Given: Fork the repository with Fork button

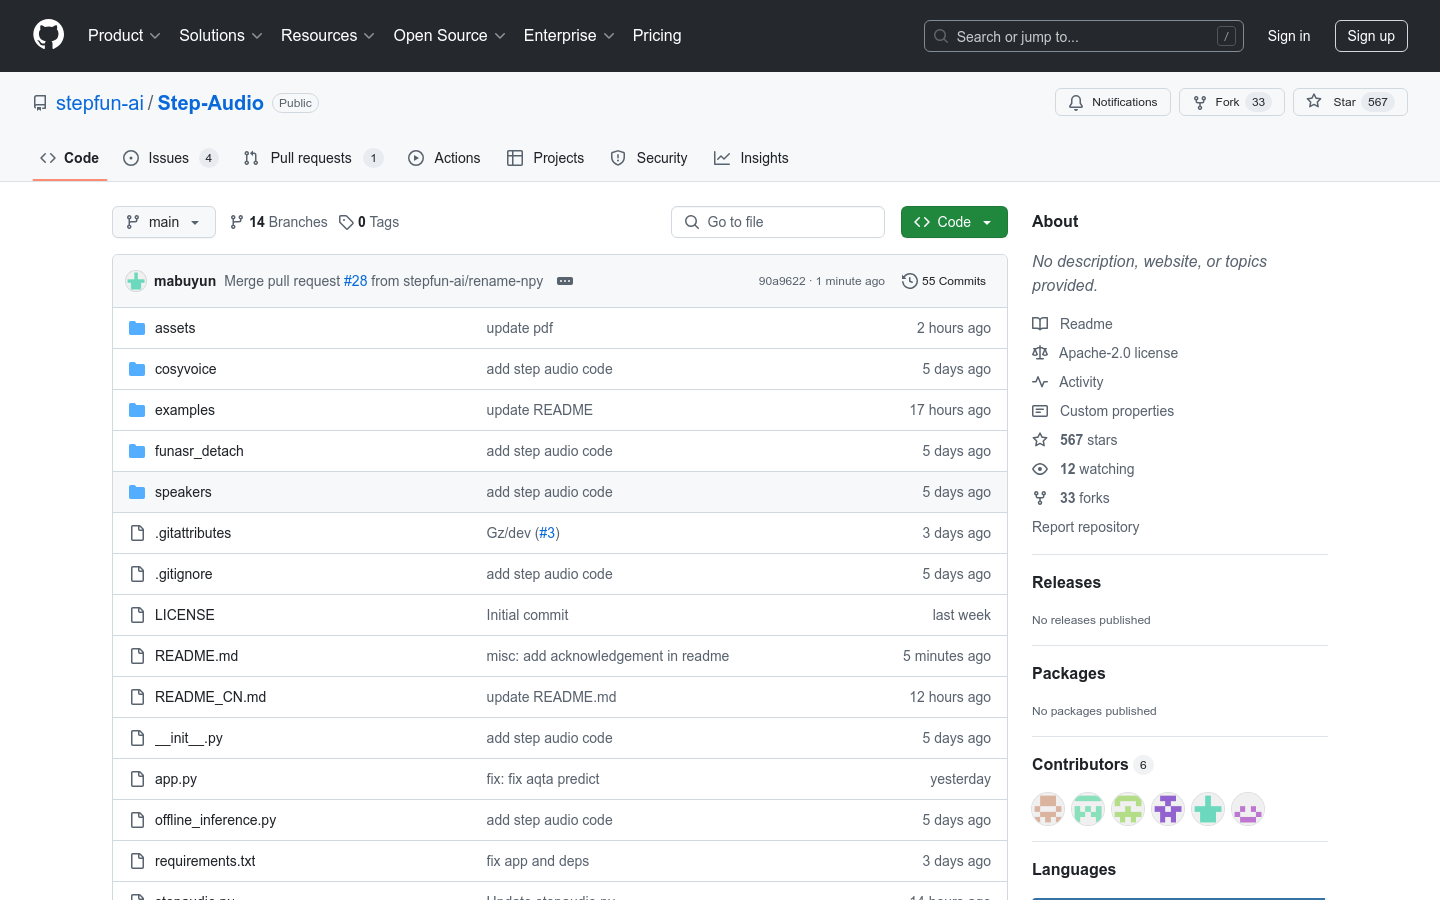Looking at the screenshot, I should click(x=1232, y=102).
